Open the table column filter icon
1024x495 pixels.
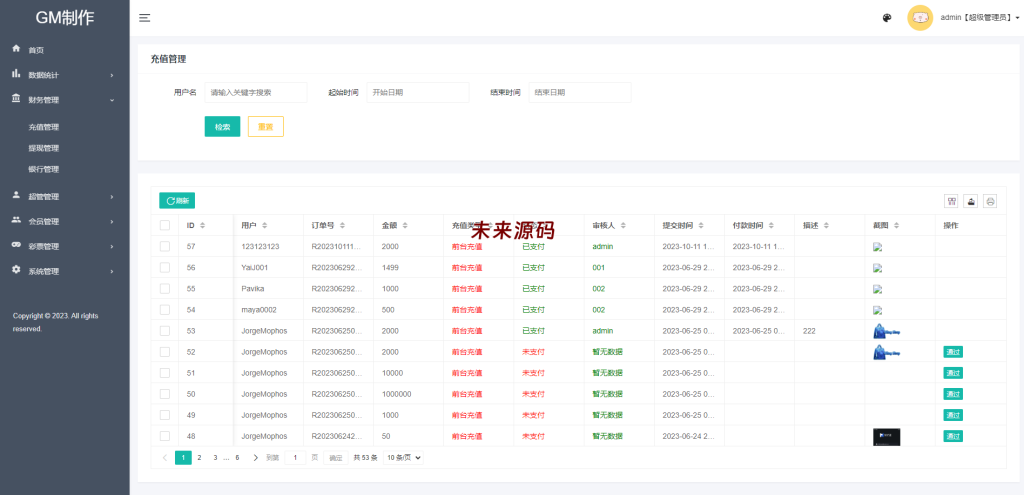[x=952, y=201]
